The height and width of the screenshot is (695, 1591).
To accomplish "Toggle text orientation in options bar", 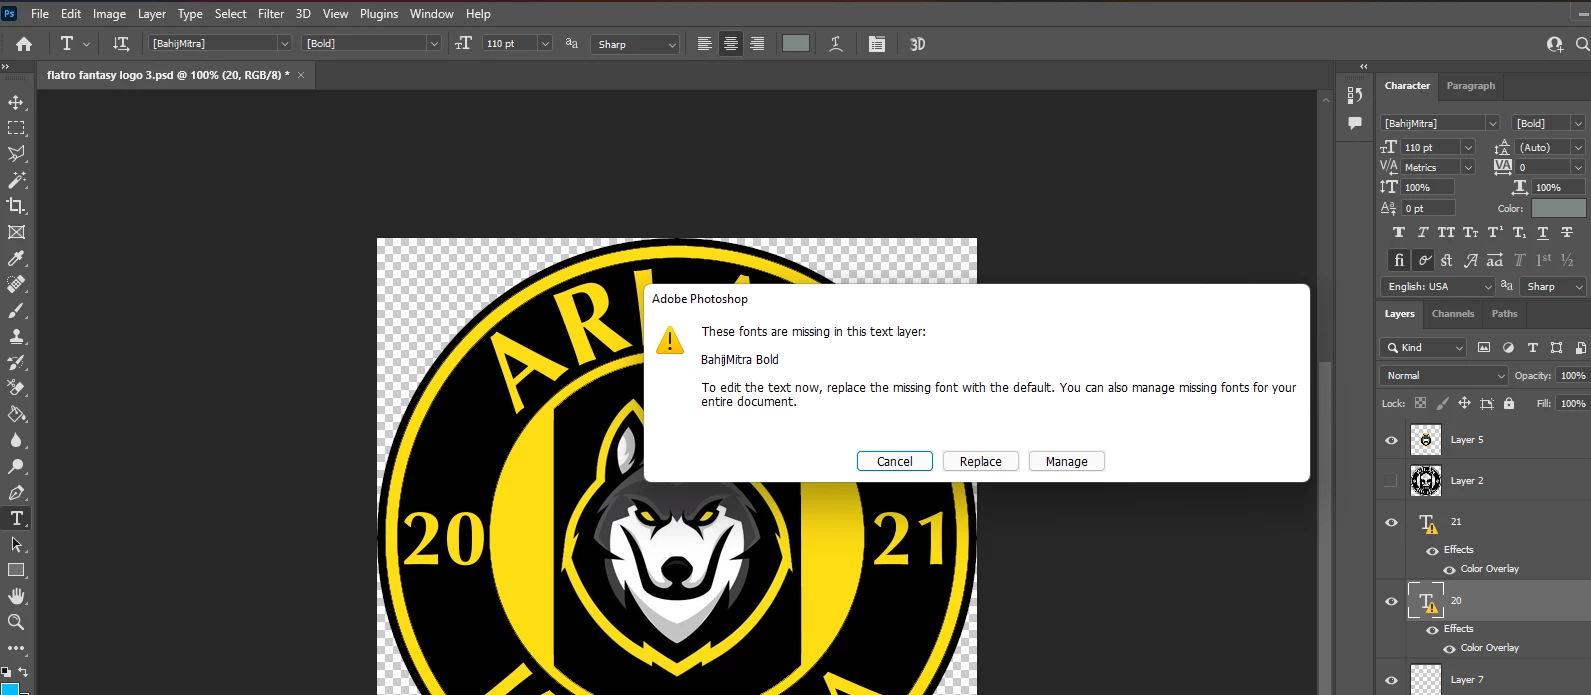I will [x=121, y=44].
